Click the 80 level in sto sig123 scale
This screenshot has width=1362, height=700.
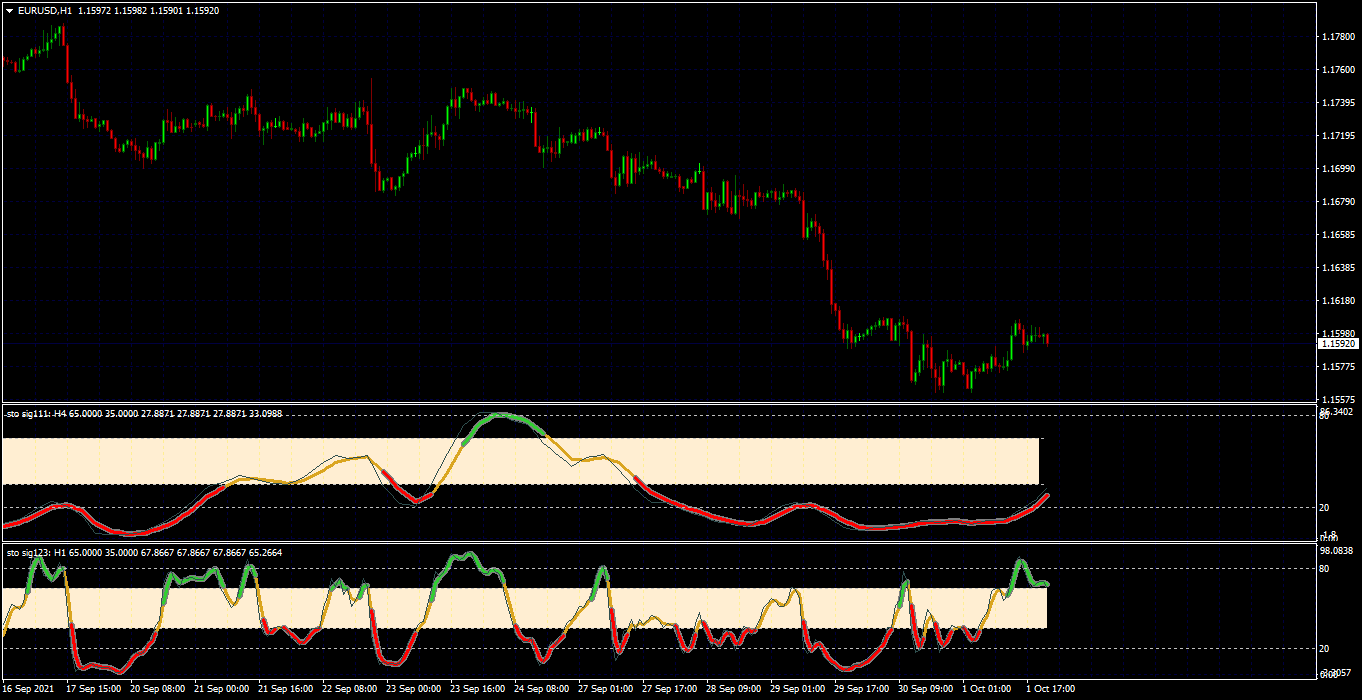[1325, 569]
